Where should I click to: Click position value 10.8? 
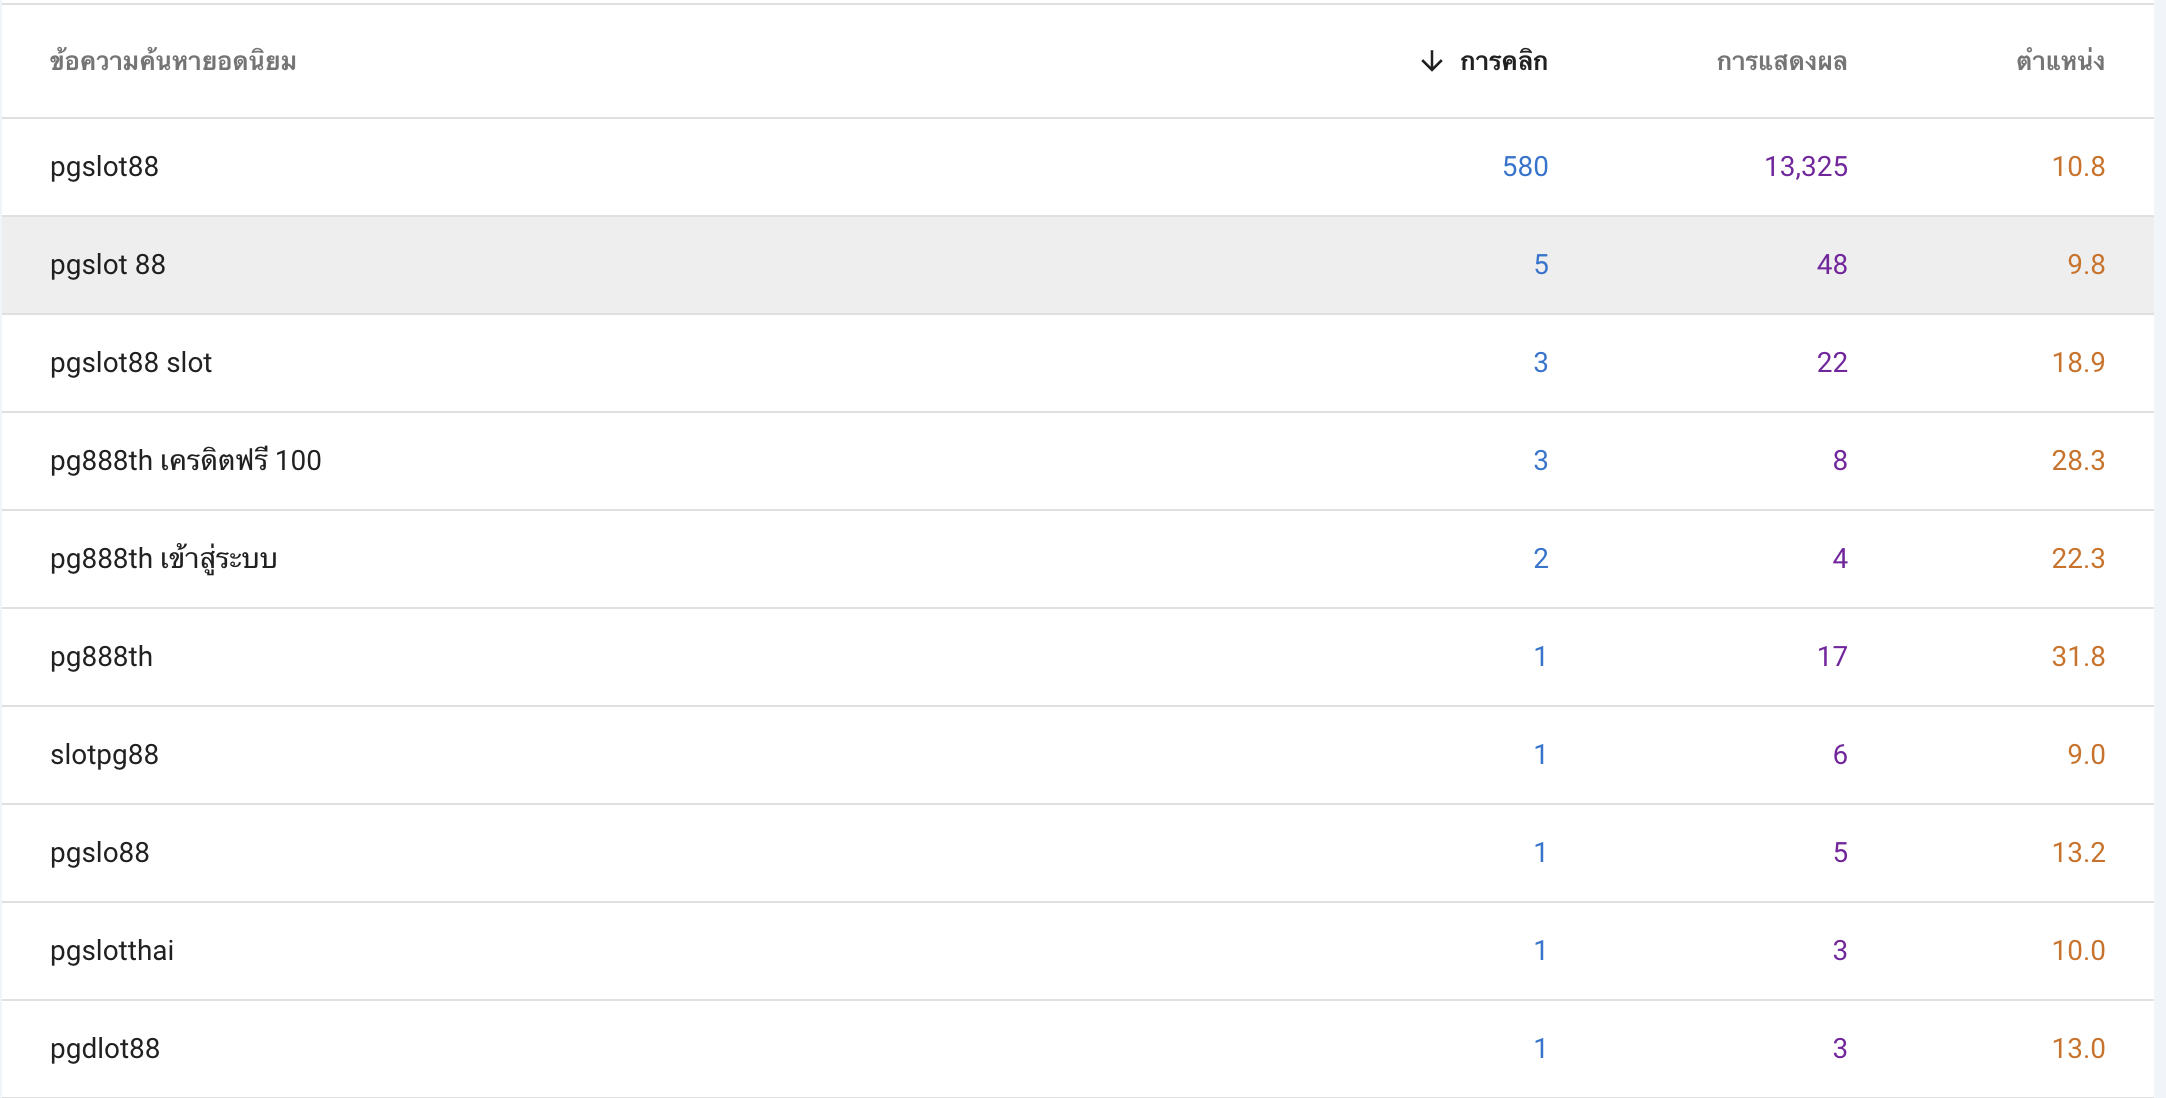click(2078, 167)
